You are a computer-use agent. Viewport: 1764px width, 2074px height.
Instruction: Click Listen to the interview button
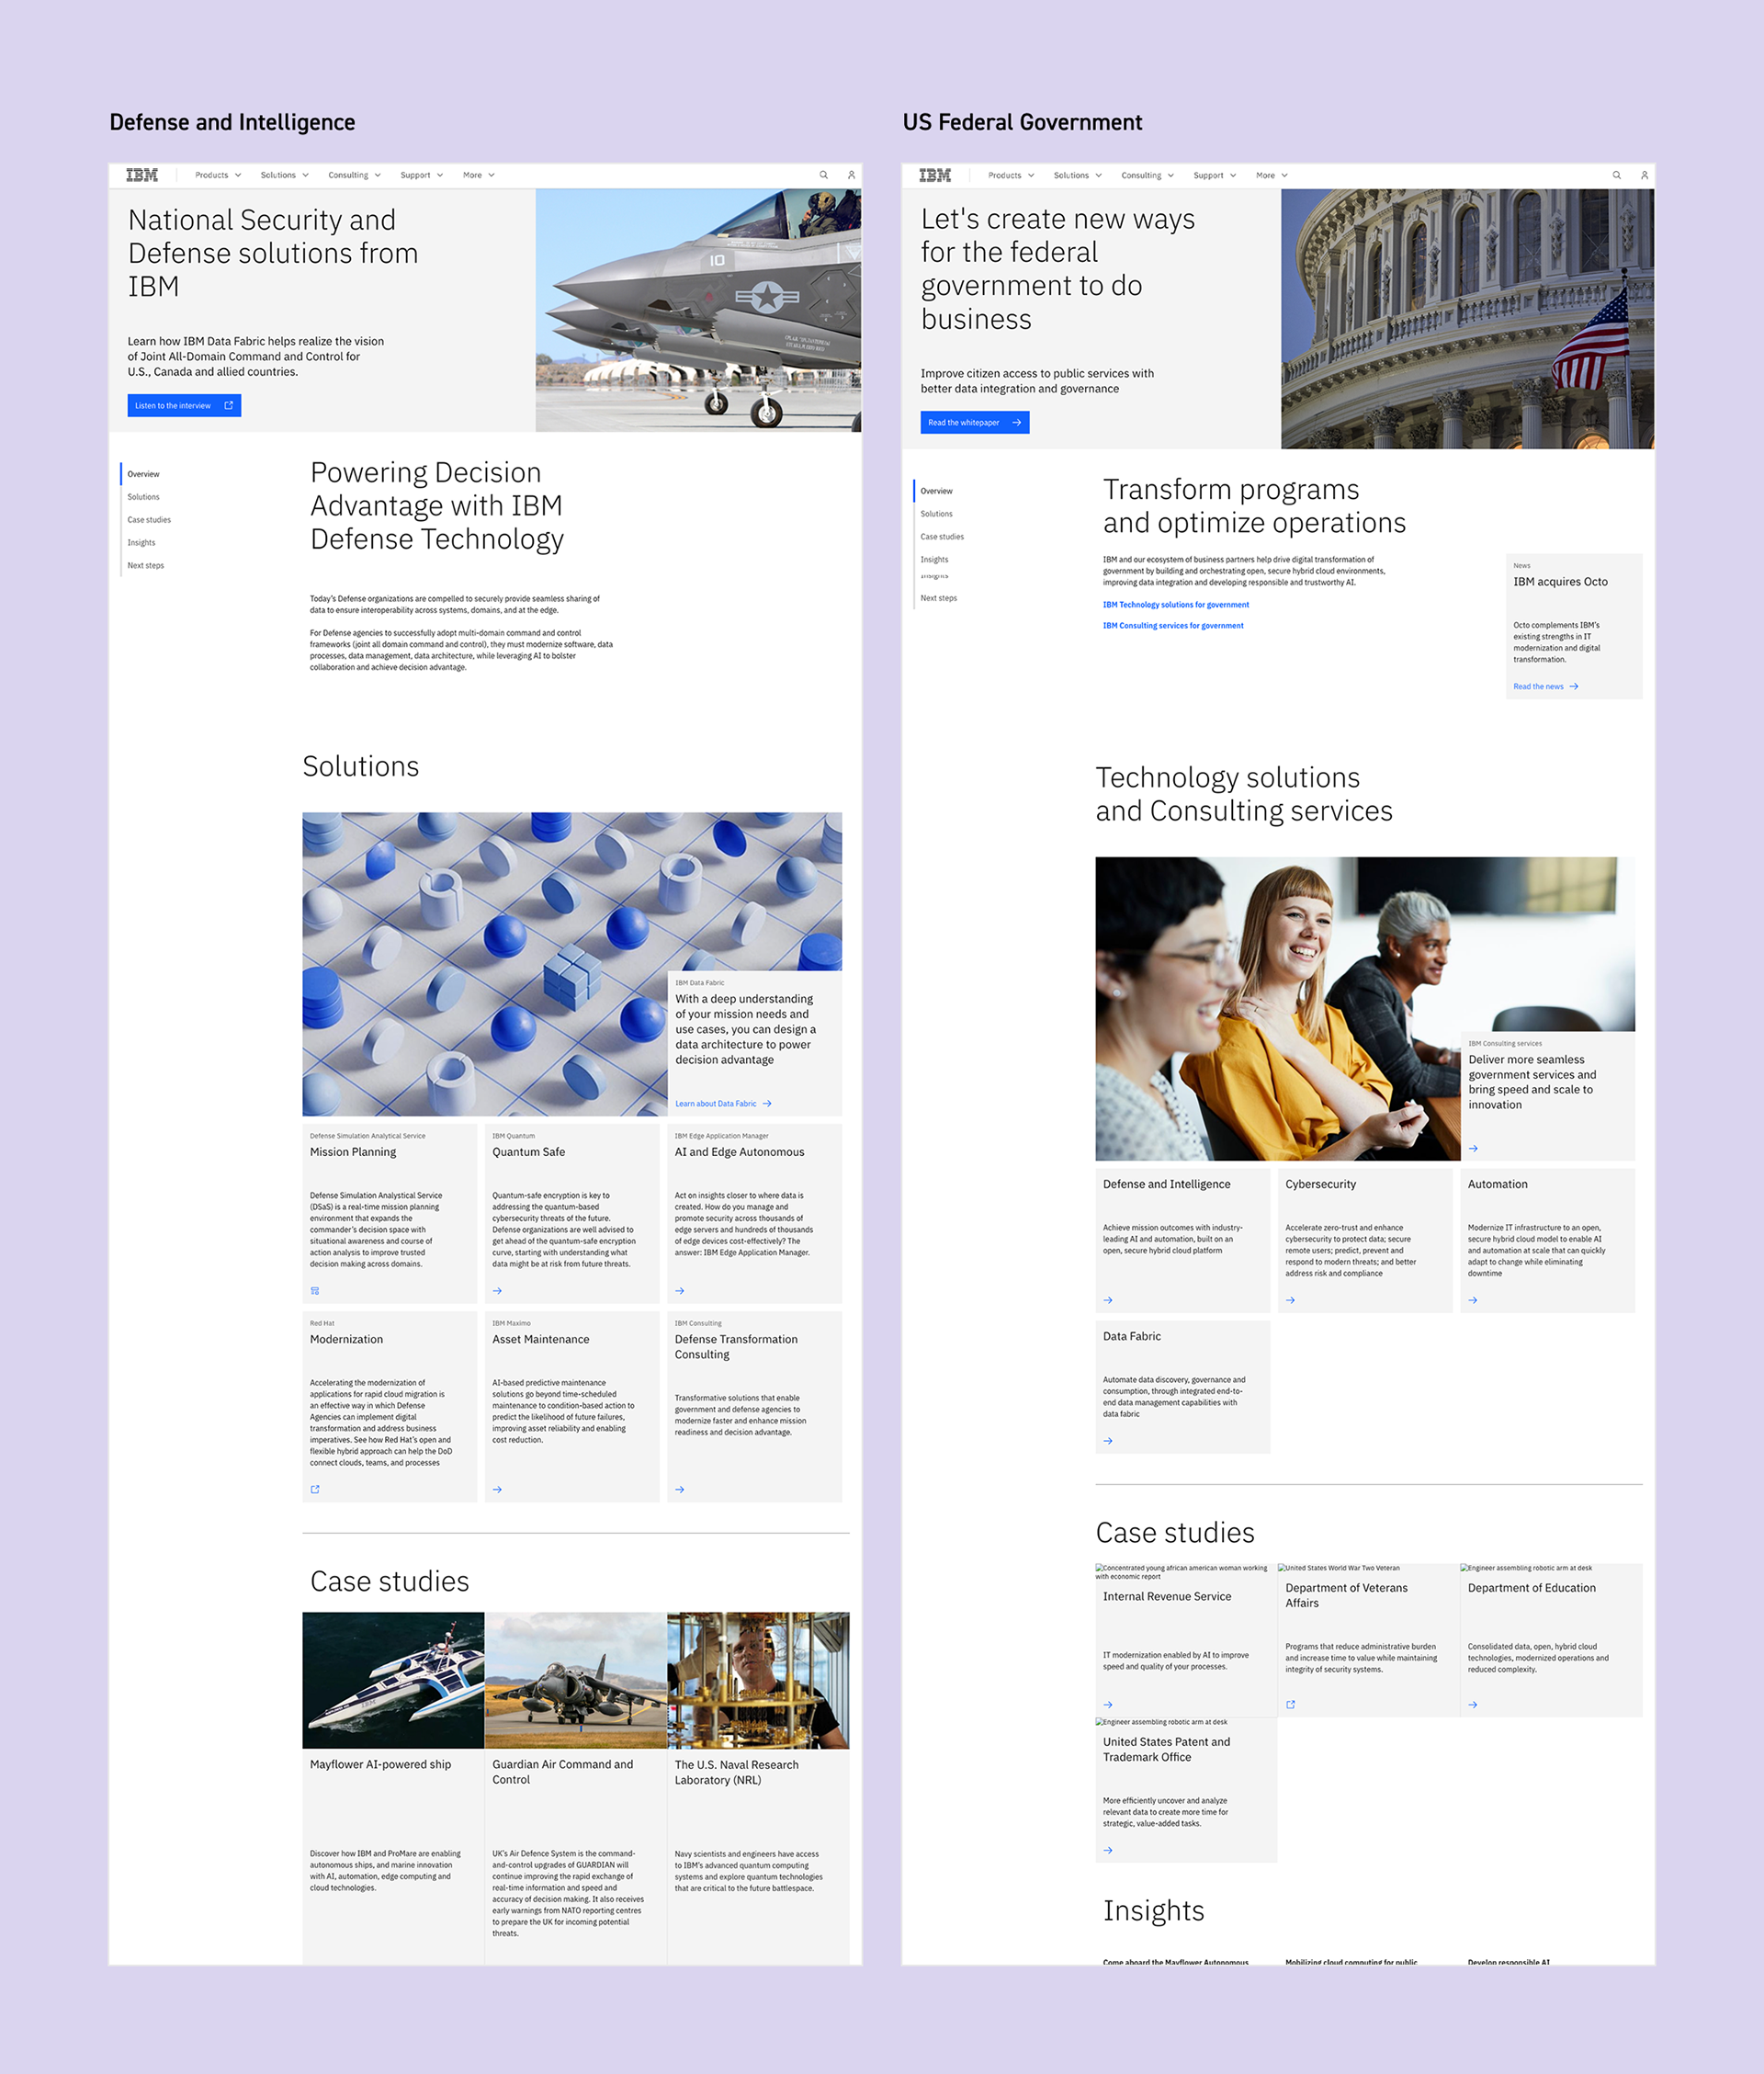pos(184,405)
